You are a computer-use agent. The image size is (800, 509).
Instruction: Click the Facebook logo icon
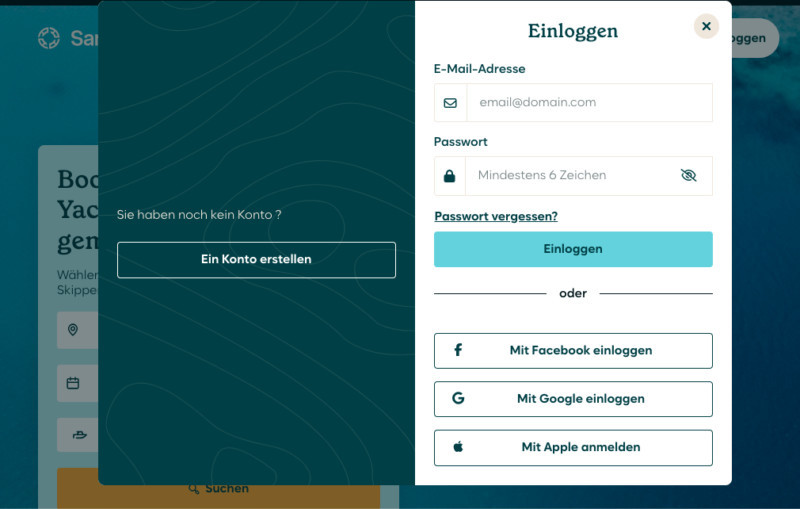tap(458, 350)
